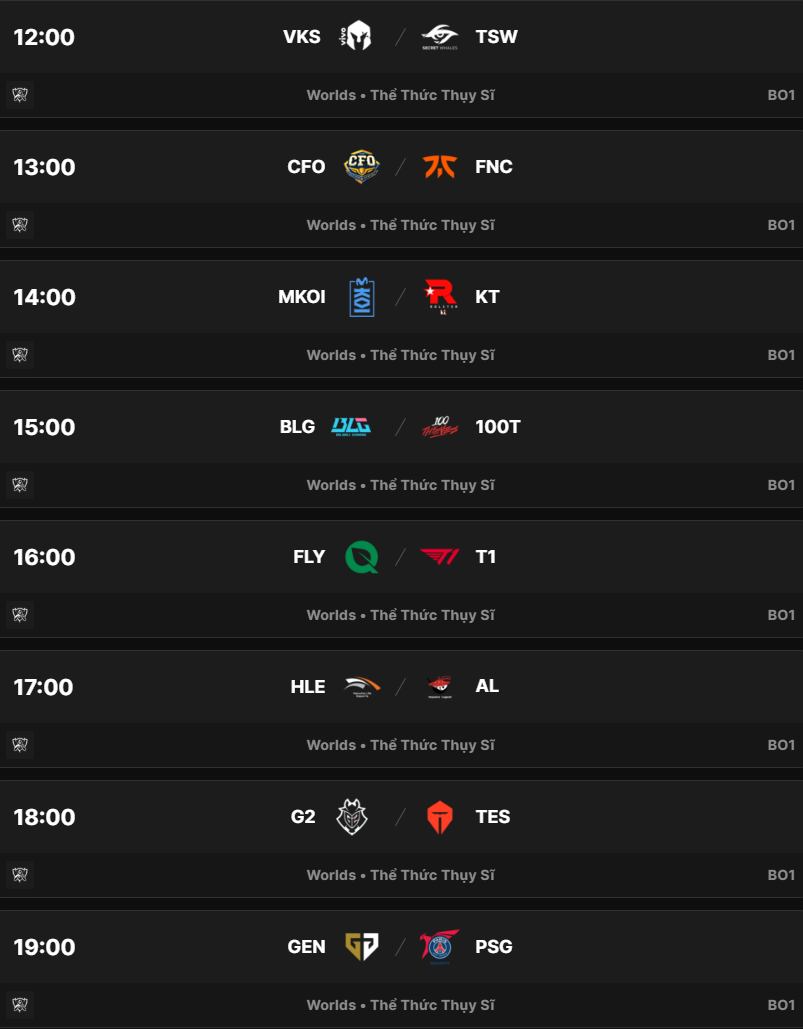Click the 100 Thieves logo
This screenshot has height=1029, width=803.
click(x=439, y=427)
